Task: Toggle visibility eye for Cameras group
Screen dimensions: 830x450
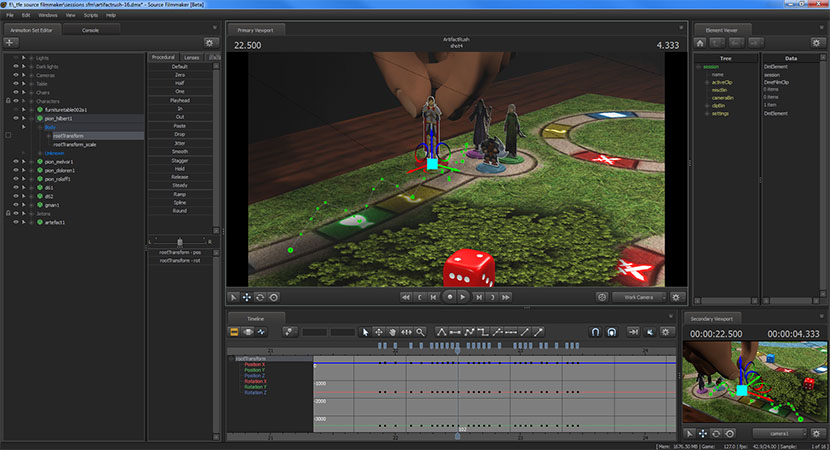Action: (16, 75)
